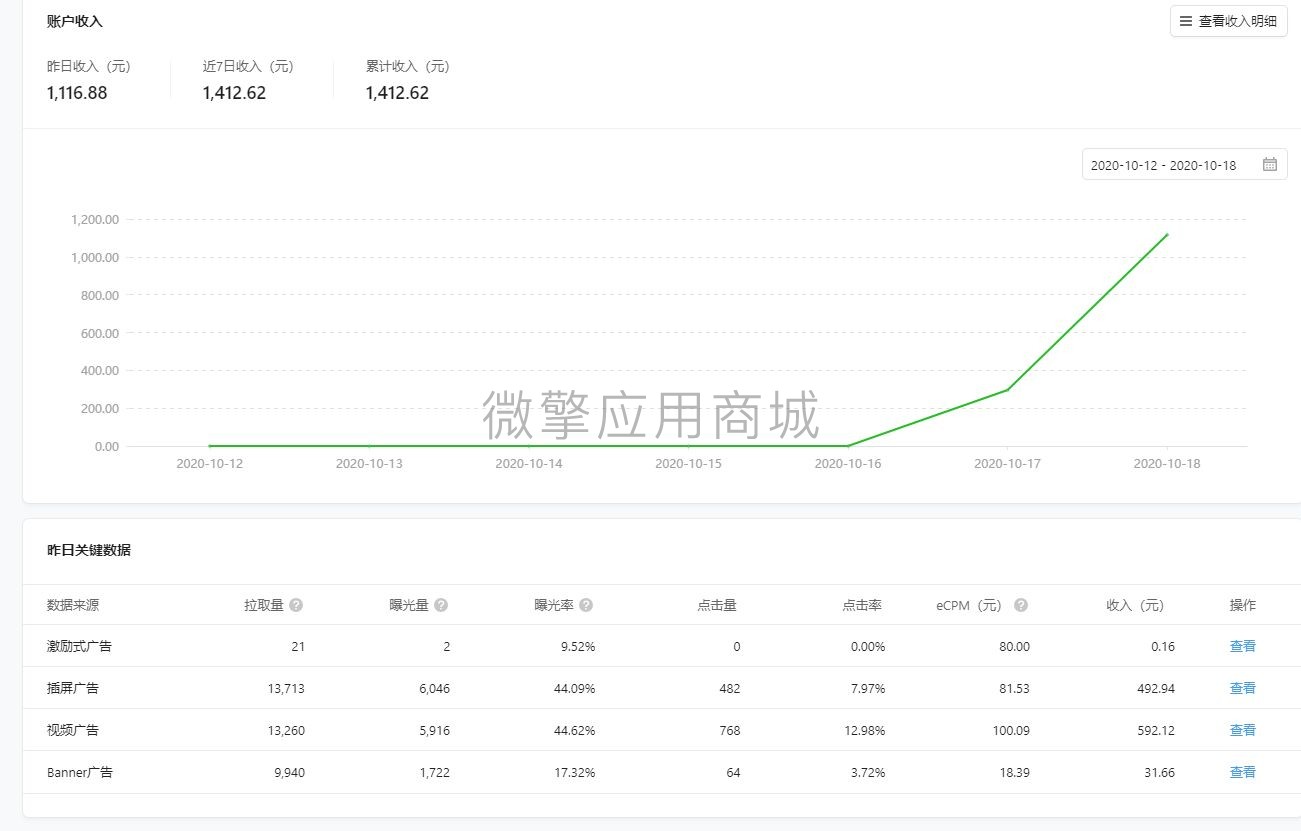Click 插屏广告 exposure count 6,046
Screen dimensions: 1301x831
coord(433,688)
